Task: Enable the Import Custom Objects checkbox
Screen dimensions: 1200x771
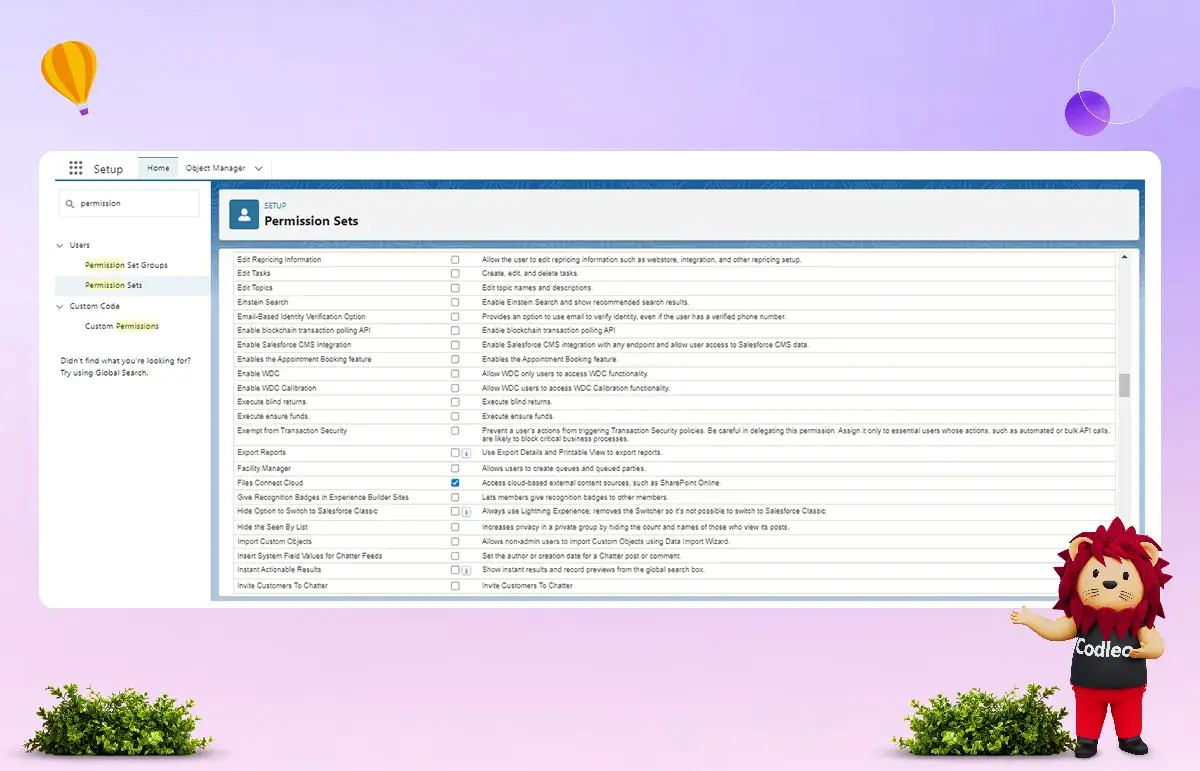Action: 455,541
